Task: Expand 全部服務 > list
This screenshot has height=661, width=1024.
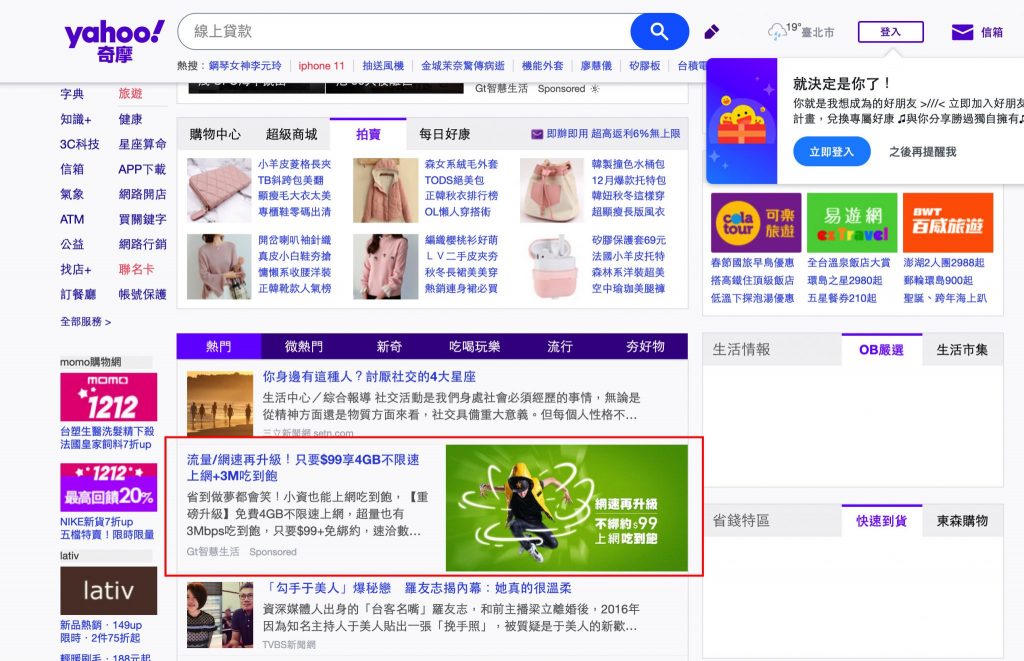Action: click(86, 321)
